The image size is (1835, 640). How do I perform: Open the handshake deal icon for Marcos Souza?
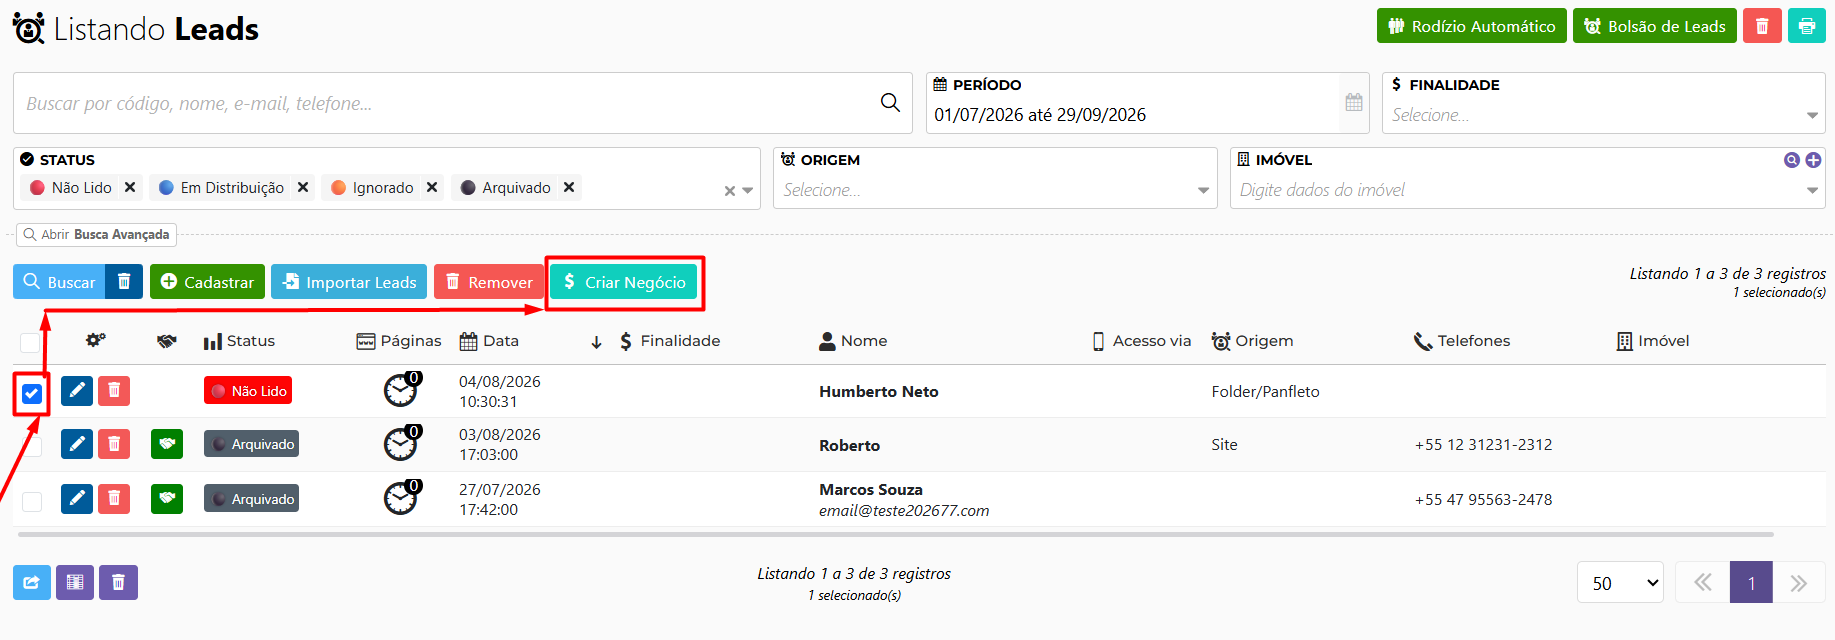[167, 498]
